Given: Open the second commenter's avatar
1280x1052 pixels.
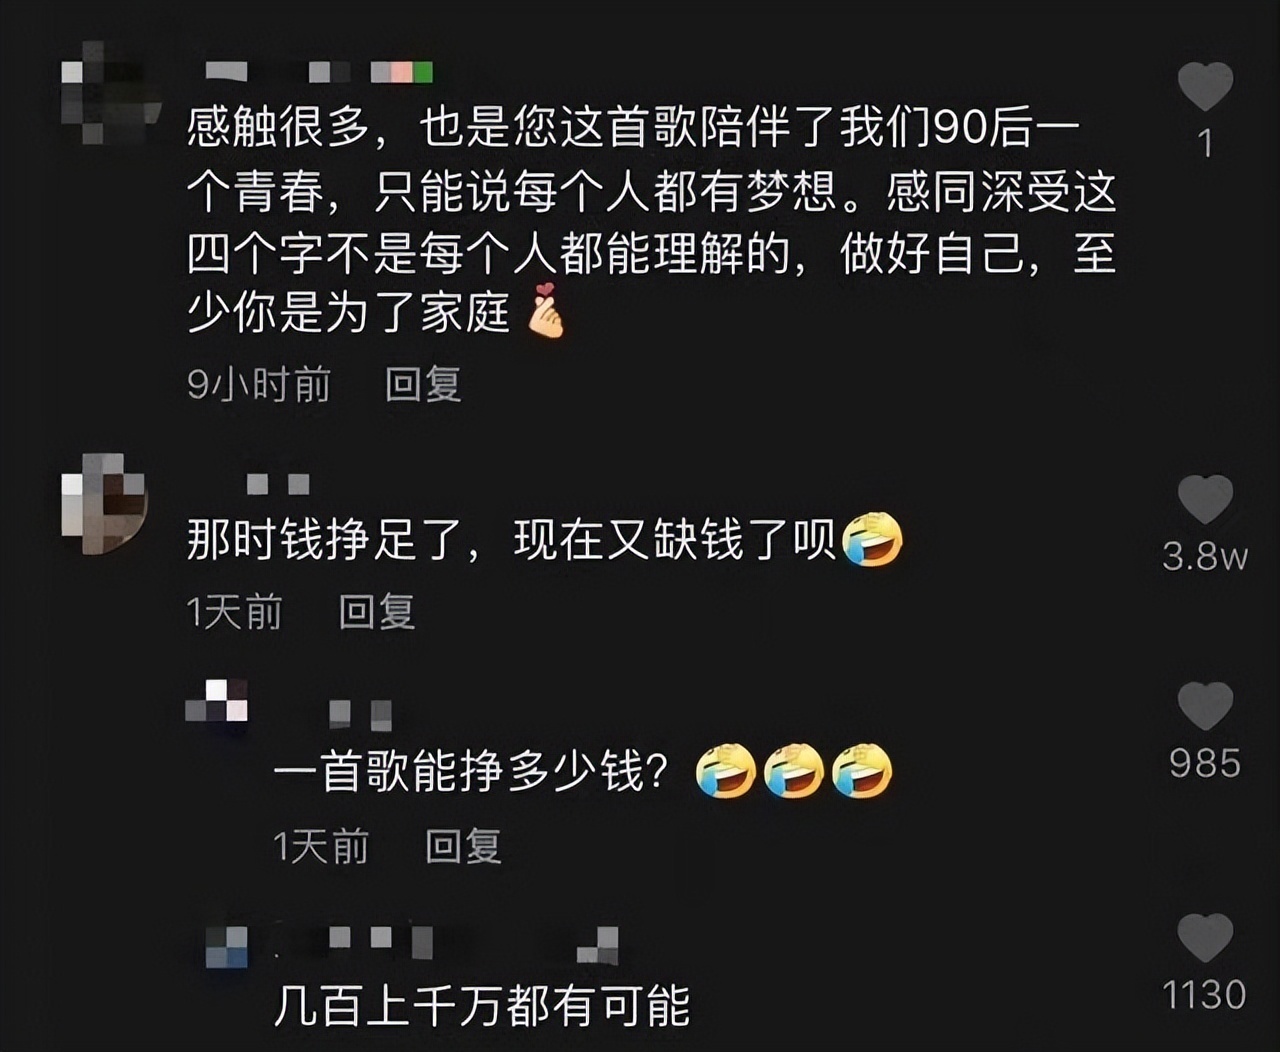Looking at the screenshot, I should (x=104, y=503).
